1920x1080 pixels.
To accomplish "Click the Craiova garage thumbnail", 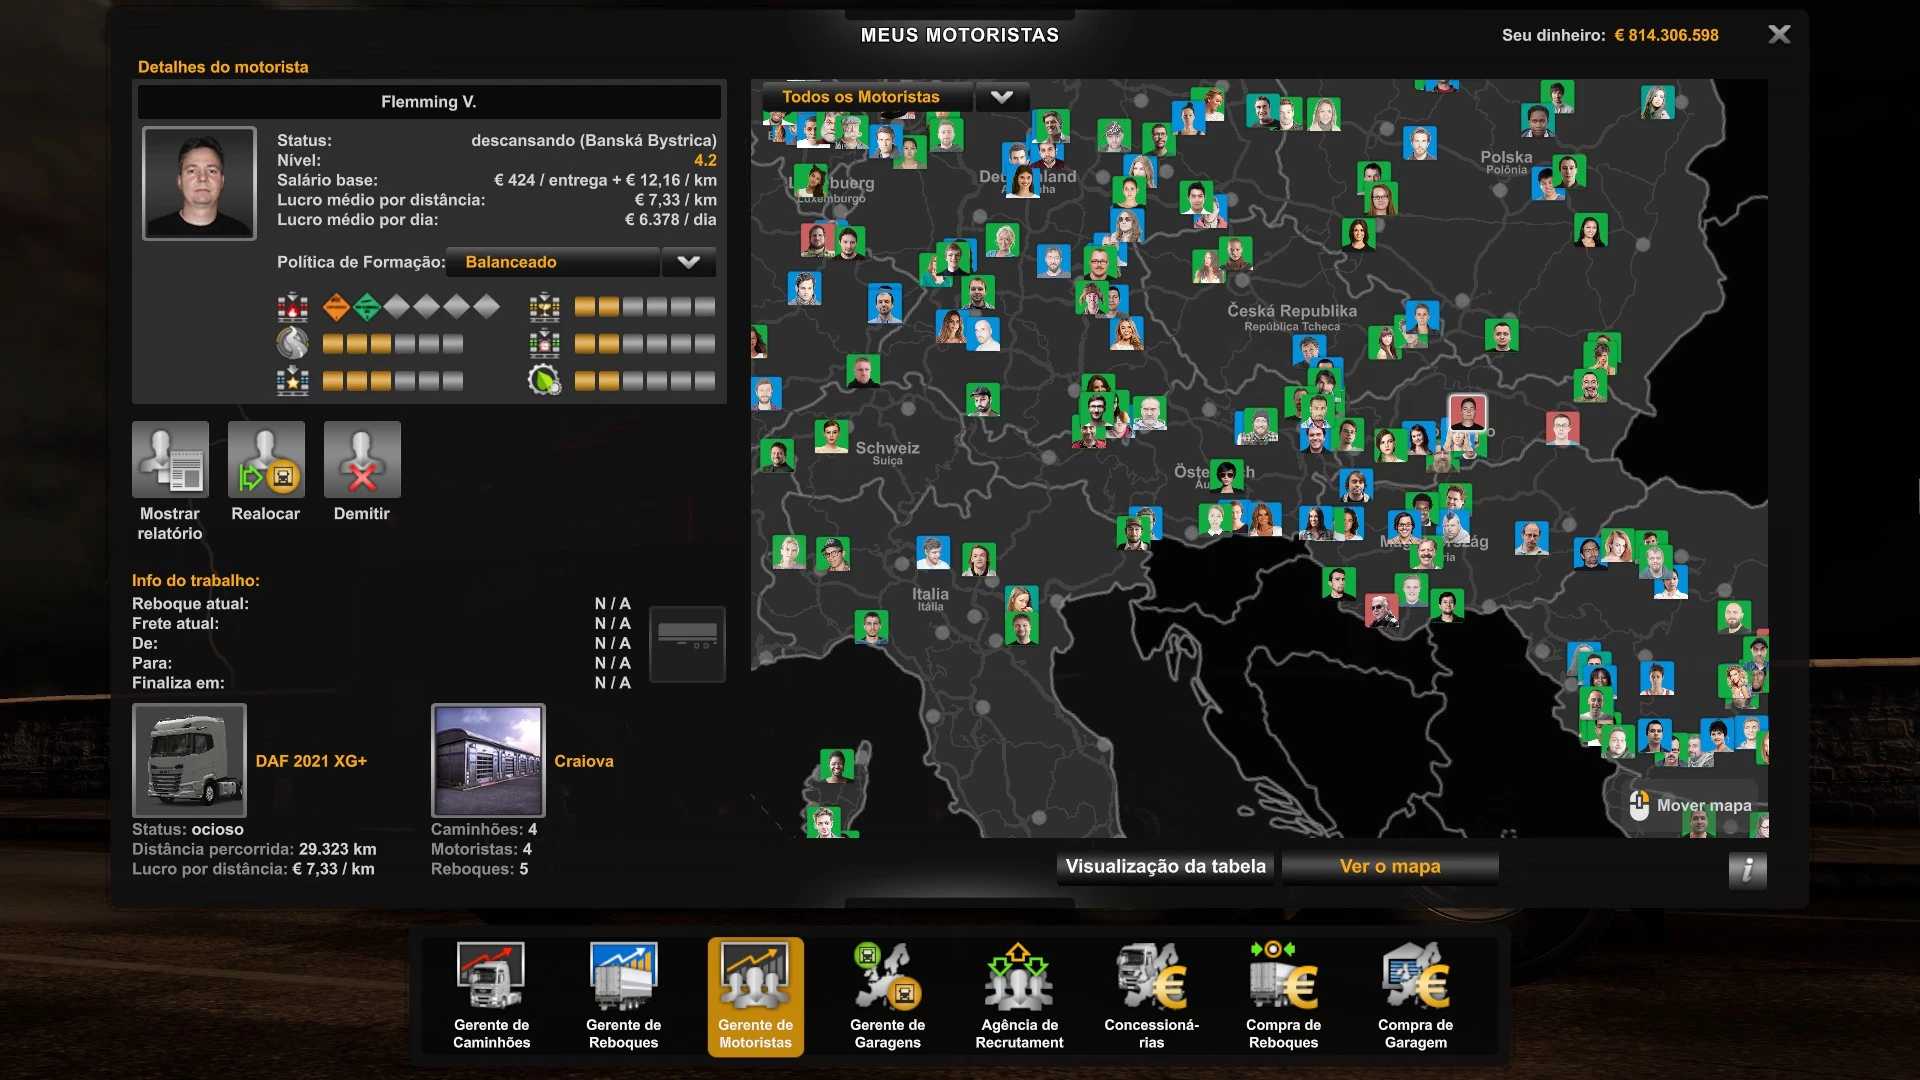I will (488, 760).
